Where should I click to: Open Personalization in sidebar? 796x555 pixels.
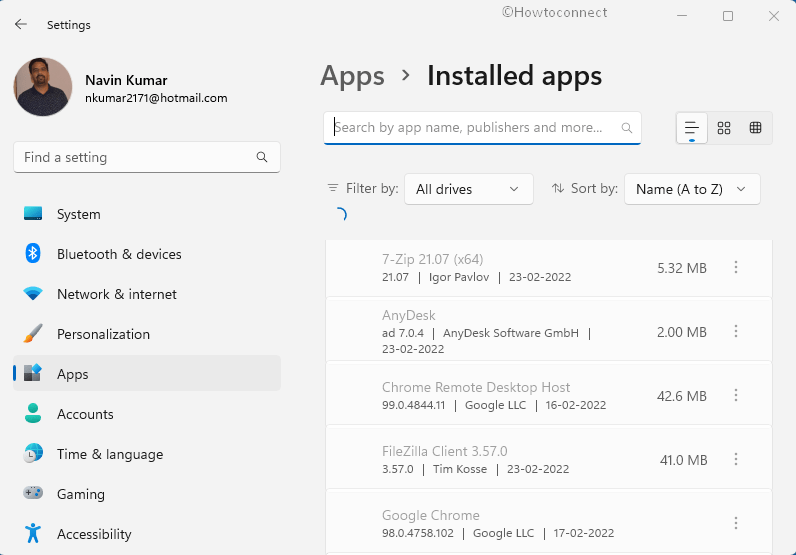click(x=147, y=334)
